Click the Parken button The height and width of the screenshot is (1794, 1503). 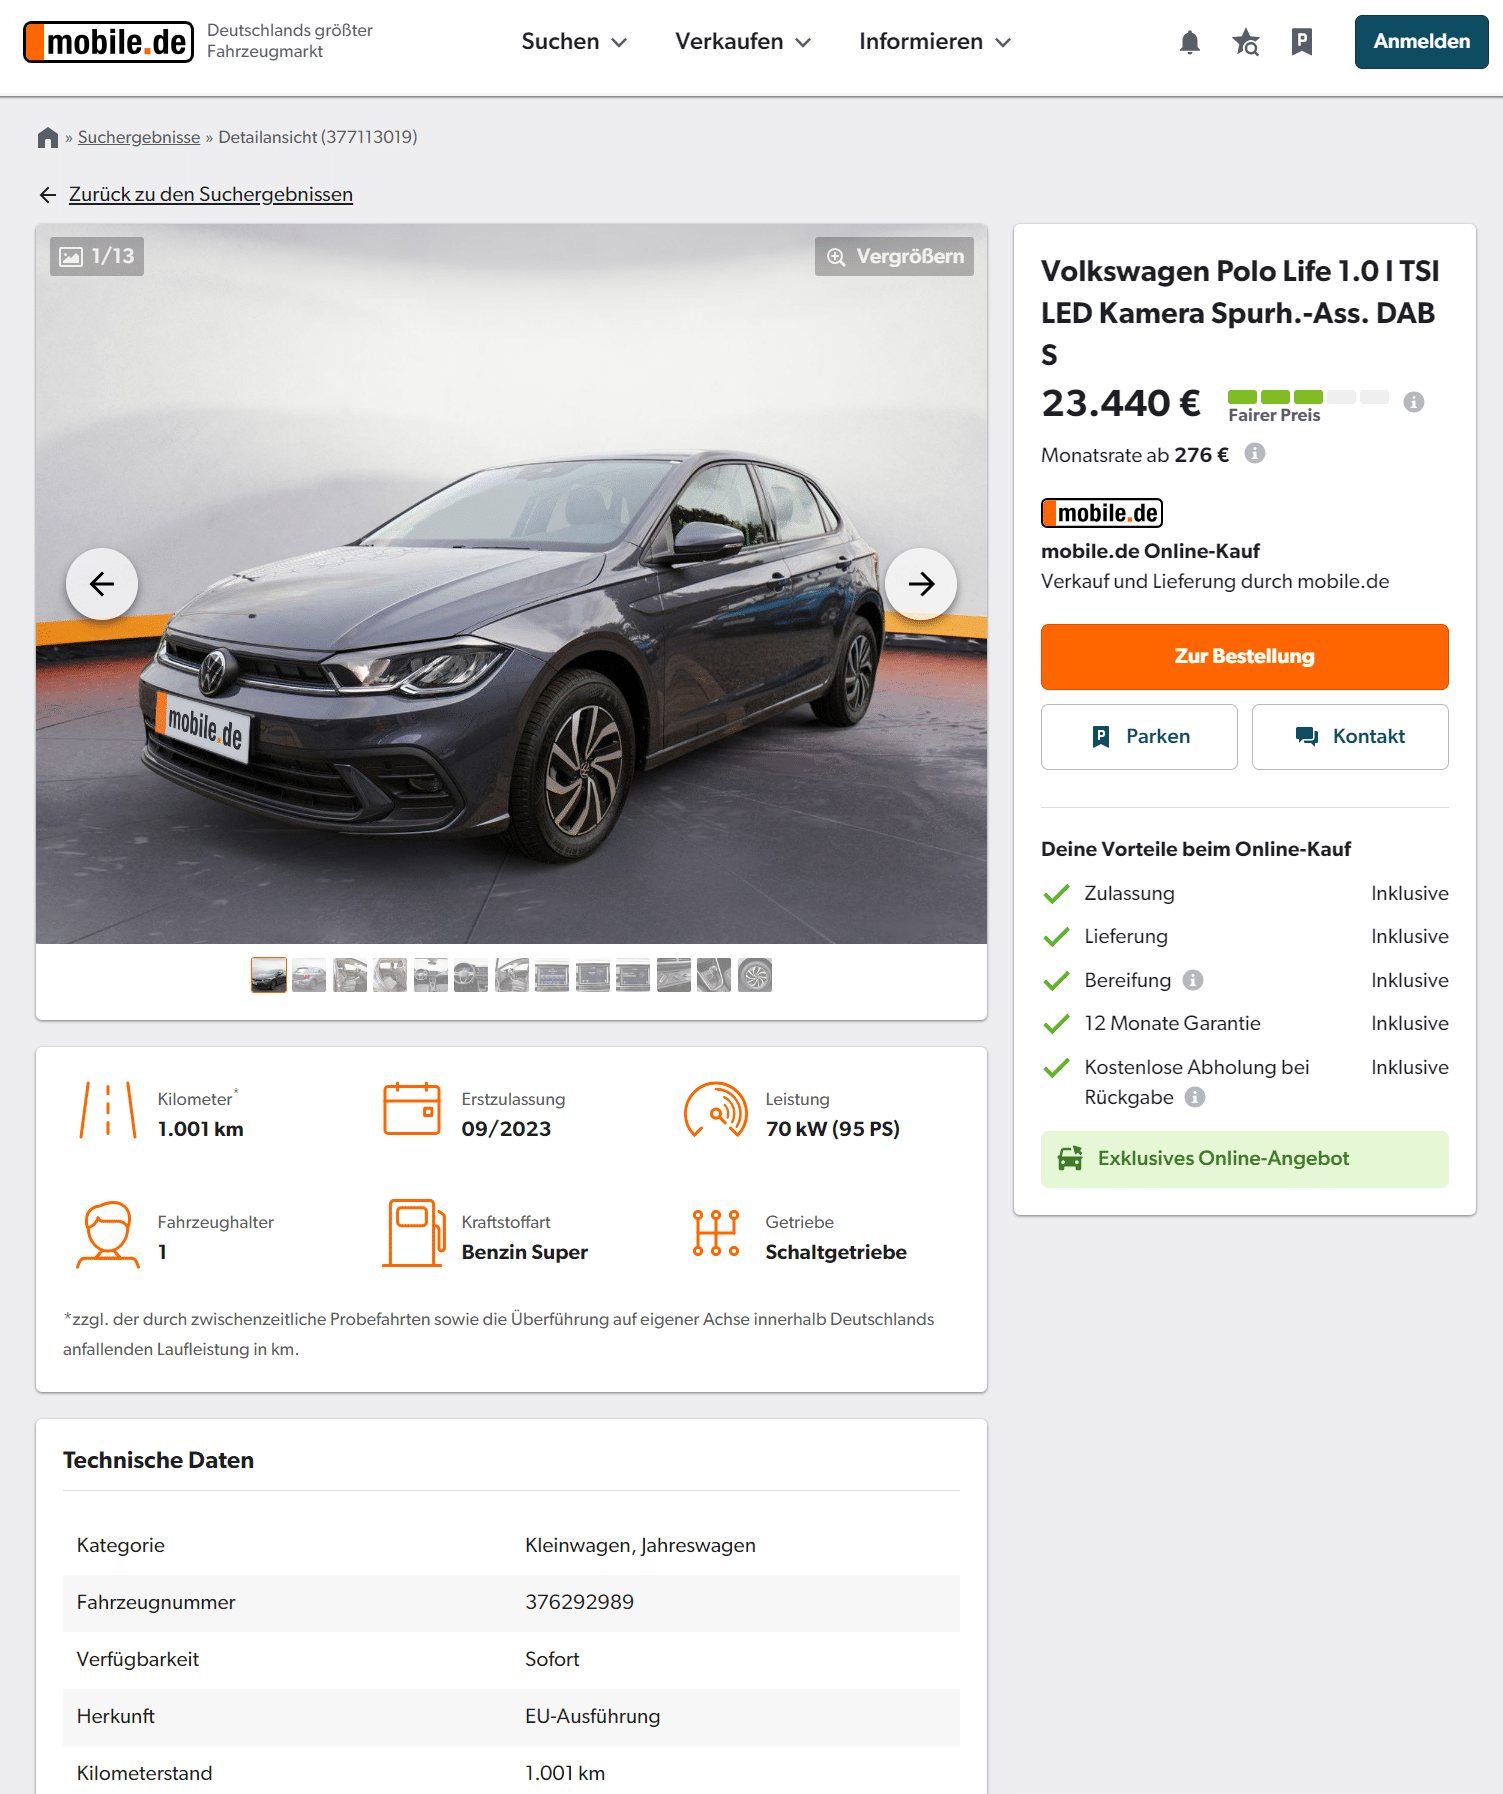[x=1139, y=737]
